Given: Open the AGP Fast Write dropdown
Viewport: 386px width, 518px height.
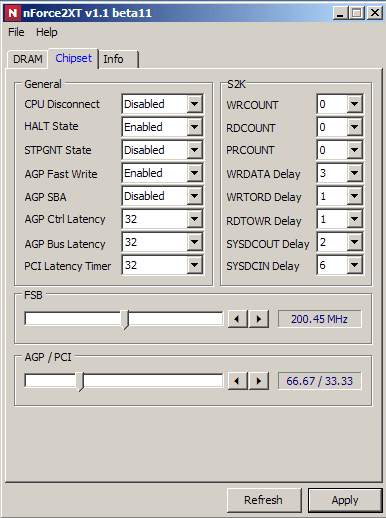Looking at the screenshot, I should coord(162,173).
